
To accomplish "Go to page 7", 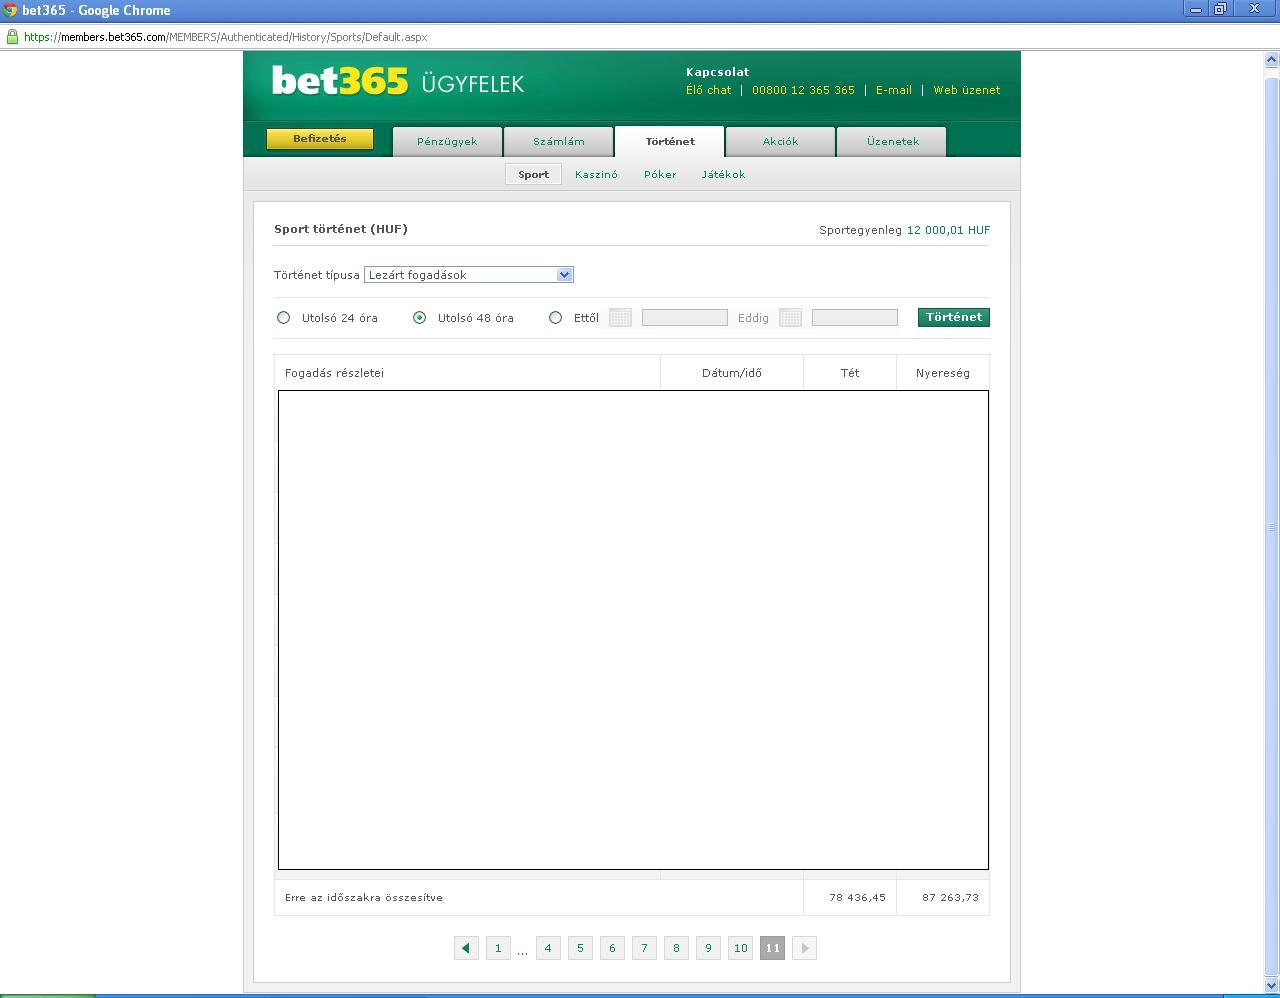I will pyautogui.click(x=644, y=948).
